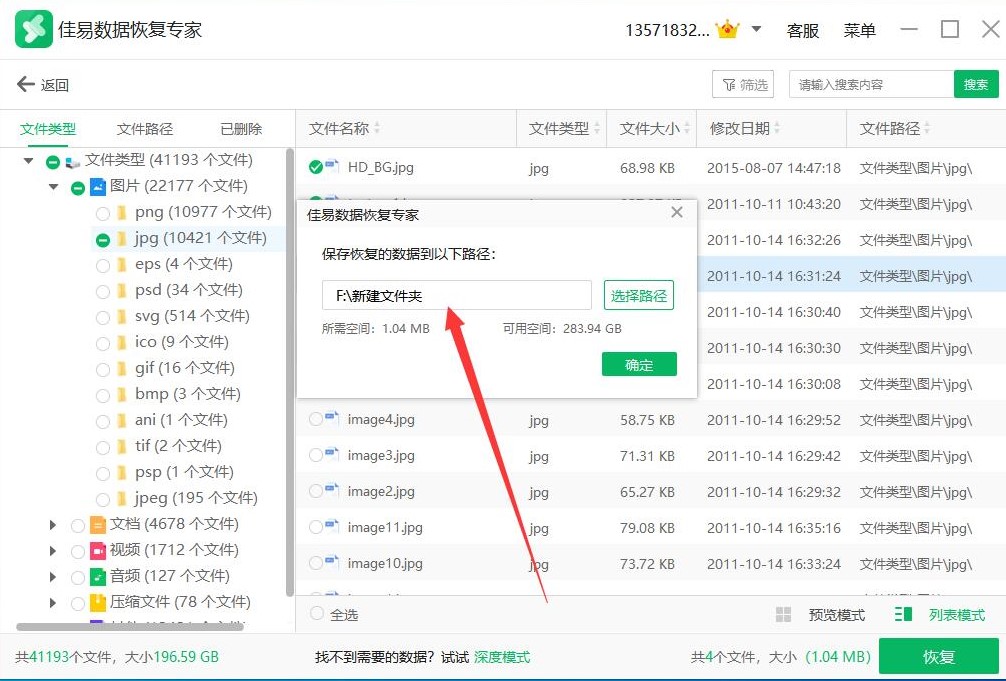Click the 选择路径 button in the dialog
This screenshot has width=1006, height=681.
point(639,295)
